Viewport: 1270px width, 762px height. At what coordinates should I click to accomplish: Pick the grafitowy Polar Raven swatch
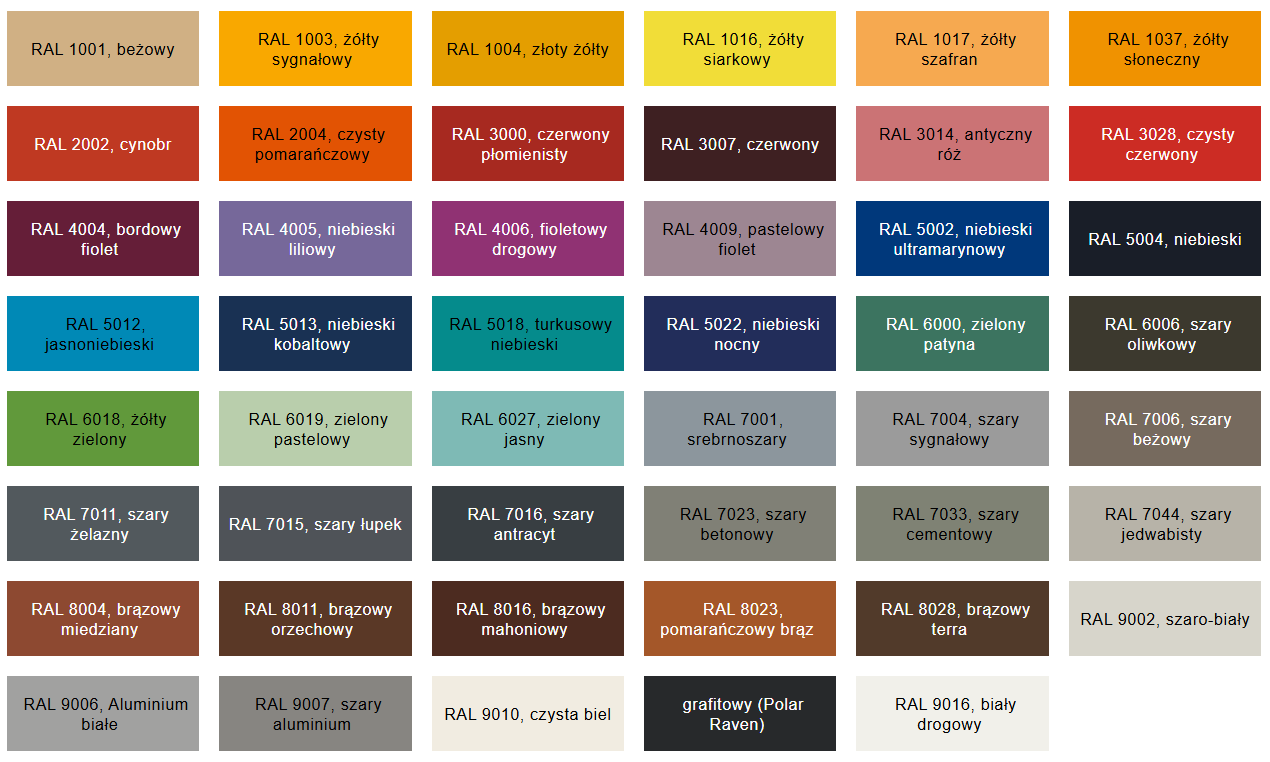(740, 714)
